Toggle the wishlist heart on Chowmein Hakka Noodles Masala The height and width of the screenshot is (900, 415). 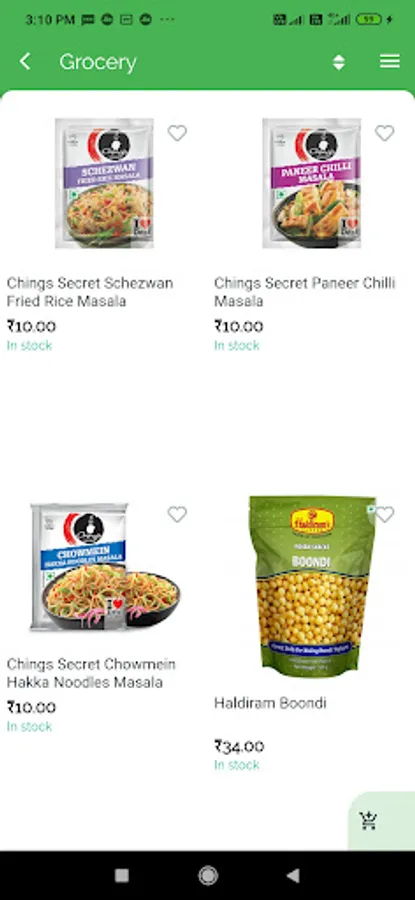[x=177, y=514]
